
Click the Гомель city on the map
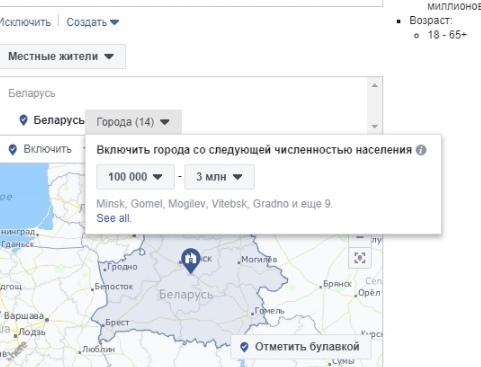(268, 311)
